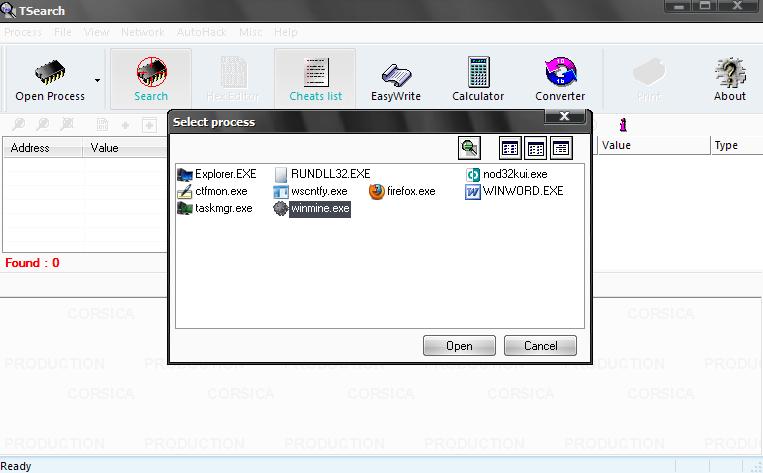Click Cancel in the Select process dialog
Viewport: 763px width, 473px height.
click(x=540, y=346)
